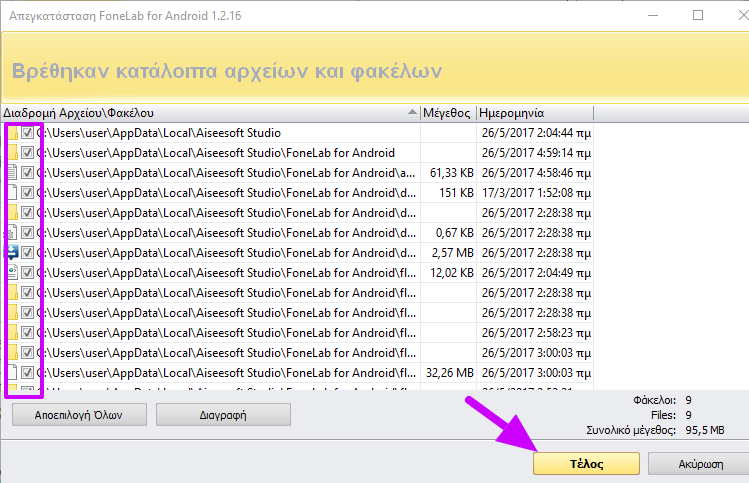Sort by the Μέγεθος column header
Image resolution: width=749 pixels, height=483 pixels.
click(x=448, y=113)
